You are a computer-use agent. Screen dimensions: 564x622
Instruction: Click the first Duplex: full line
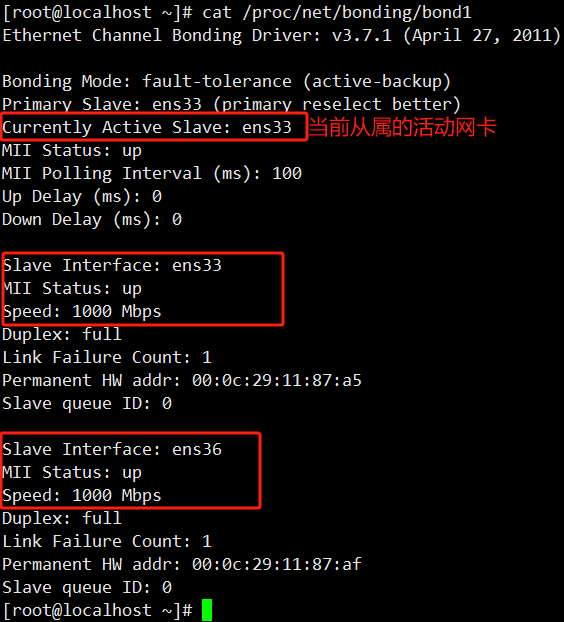pyautogui.click(x=62, y=334)
